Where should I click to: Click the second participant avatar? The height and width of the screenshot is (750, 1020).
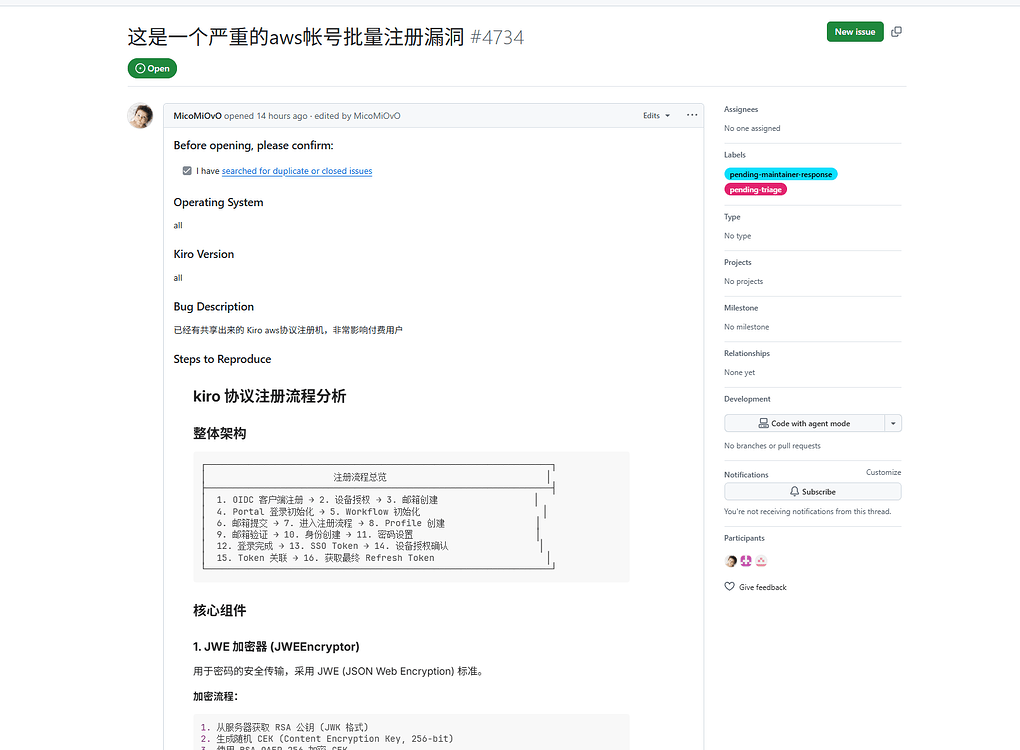[x=745, y=561]
